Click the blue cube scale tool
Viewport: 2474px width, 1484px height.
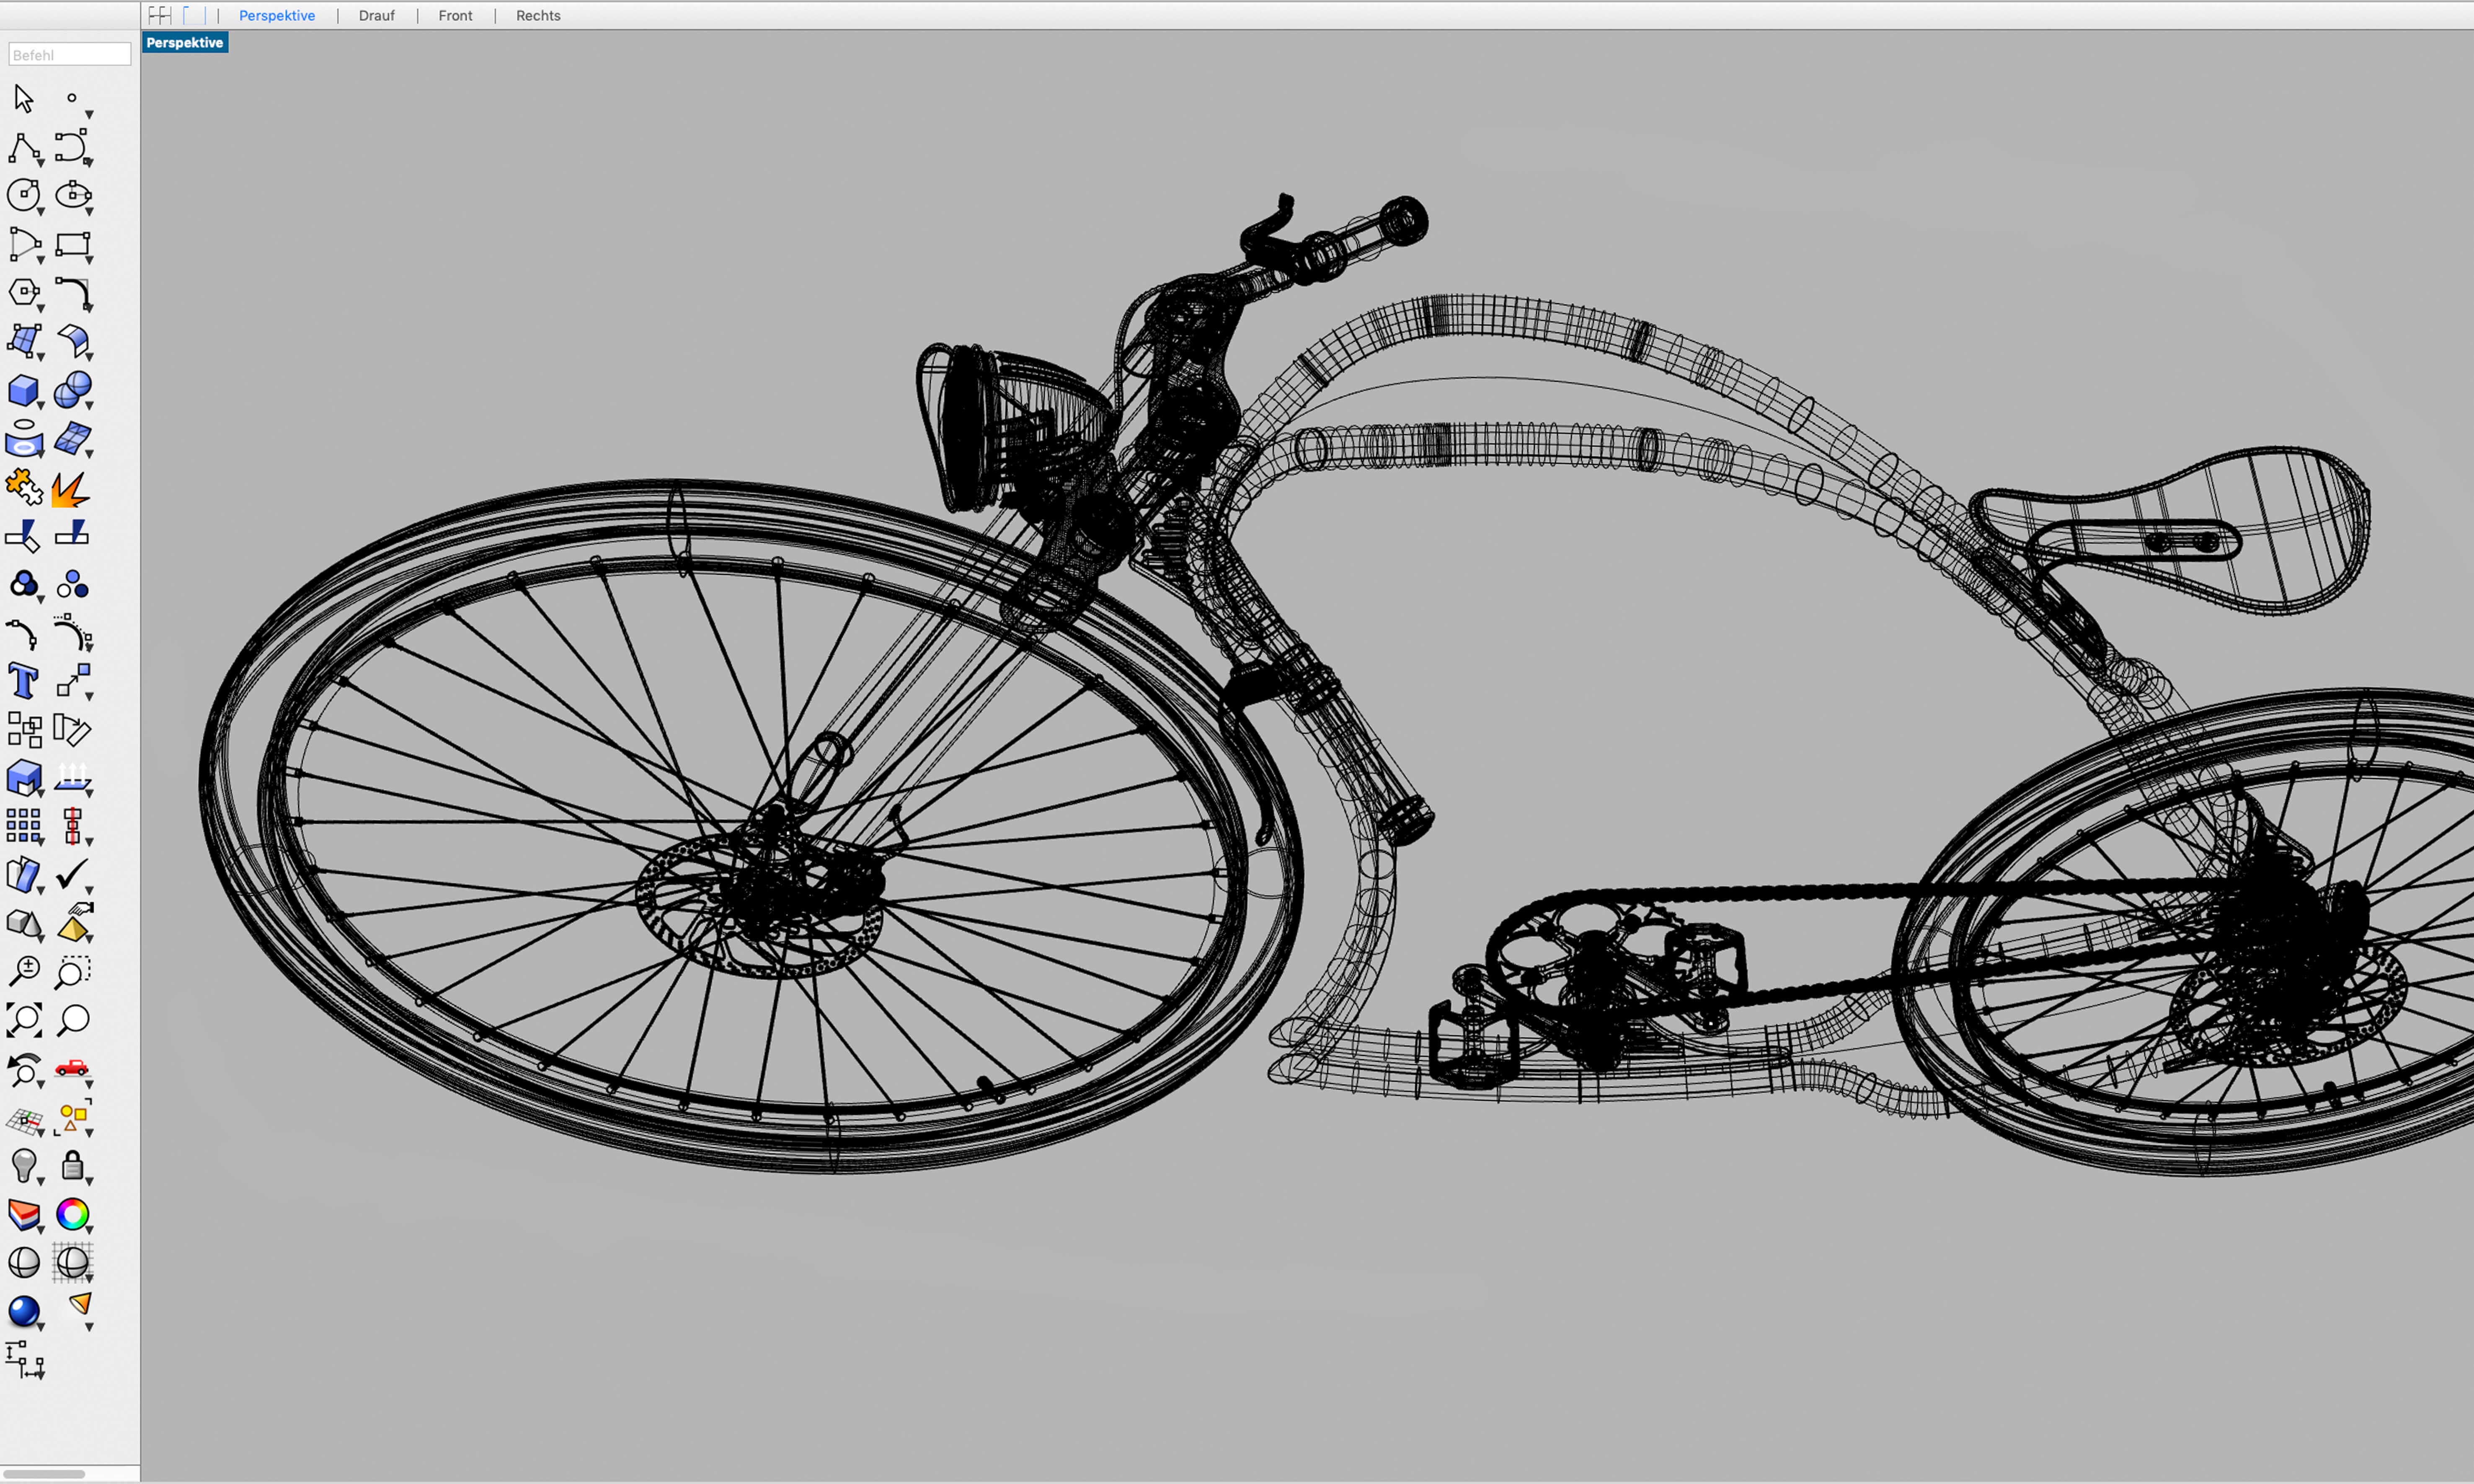(24, 778)
